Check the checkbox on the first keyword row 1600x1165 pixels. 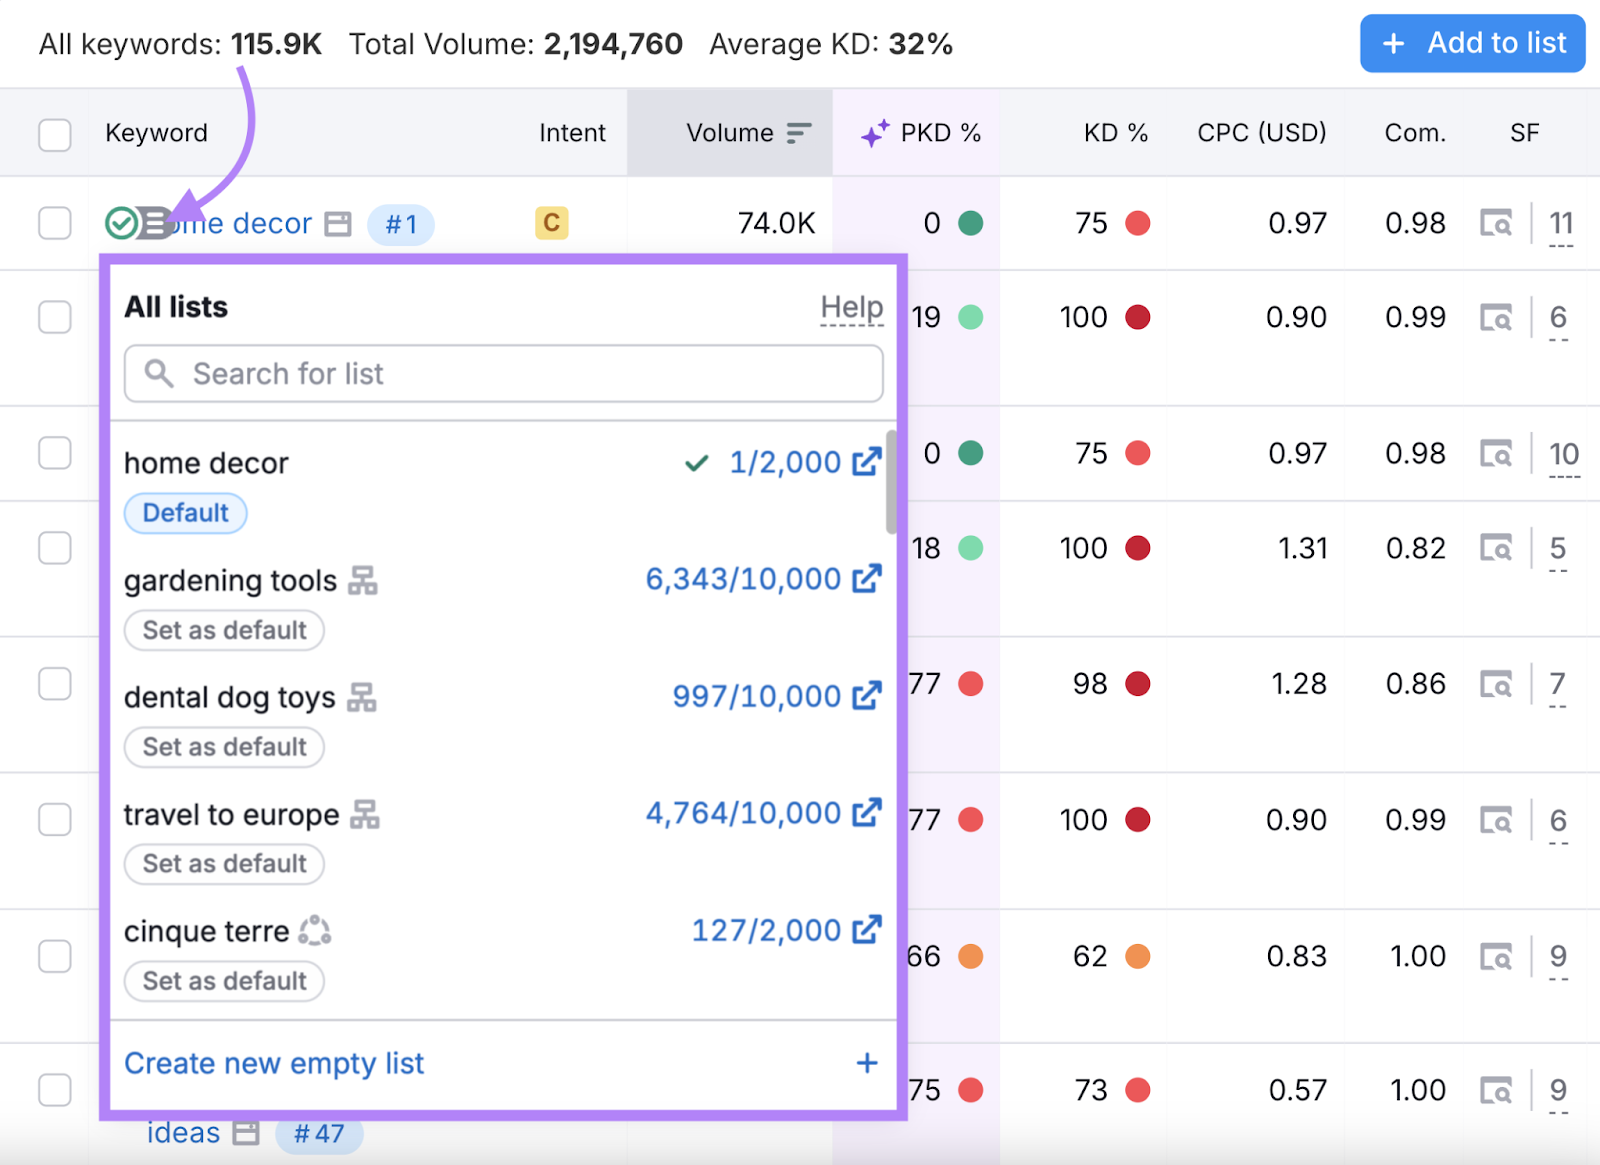pos(55,223)
